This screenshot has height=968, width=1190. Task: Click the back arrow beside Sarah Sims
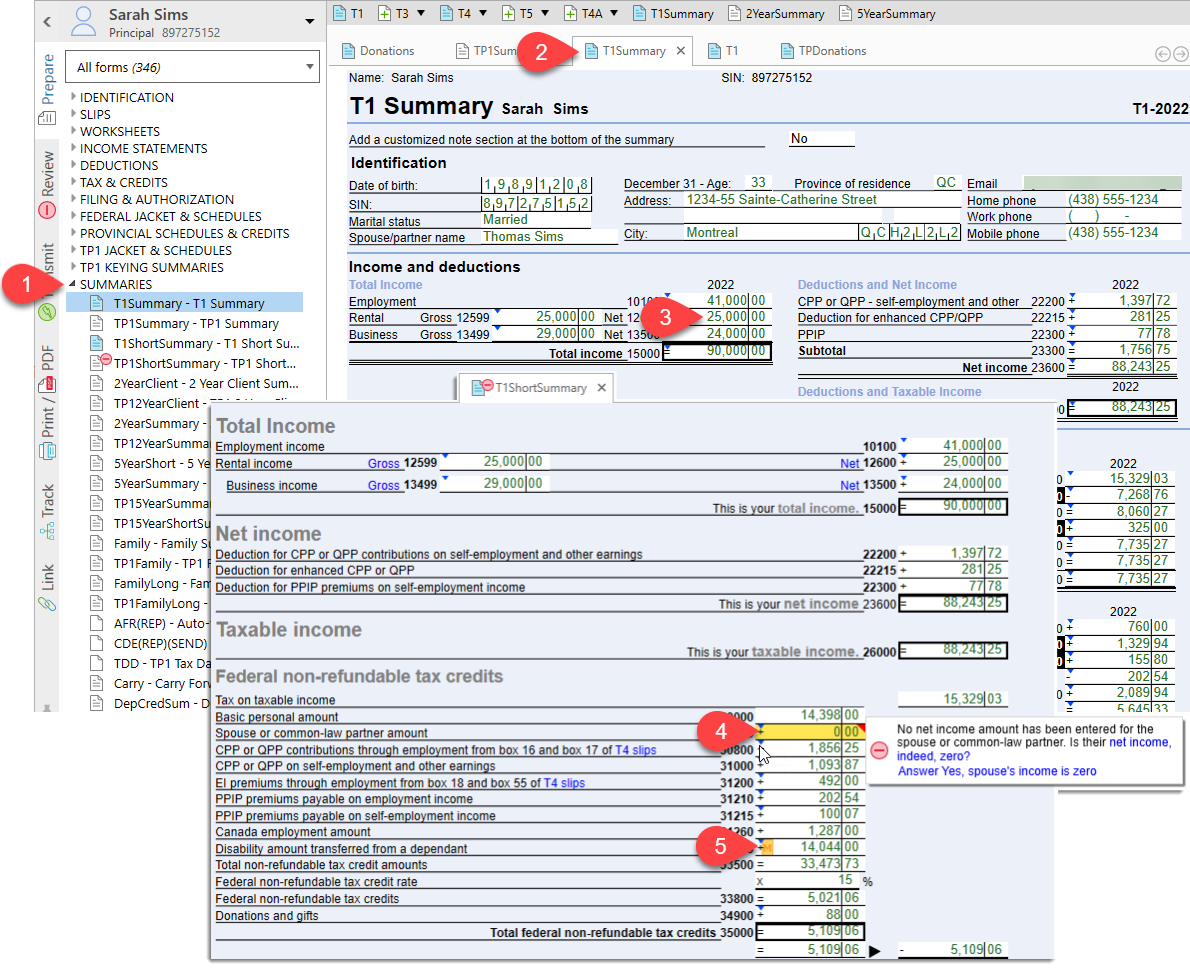tap(47, 22)
